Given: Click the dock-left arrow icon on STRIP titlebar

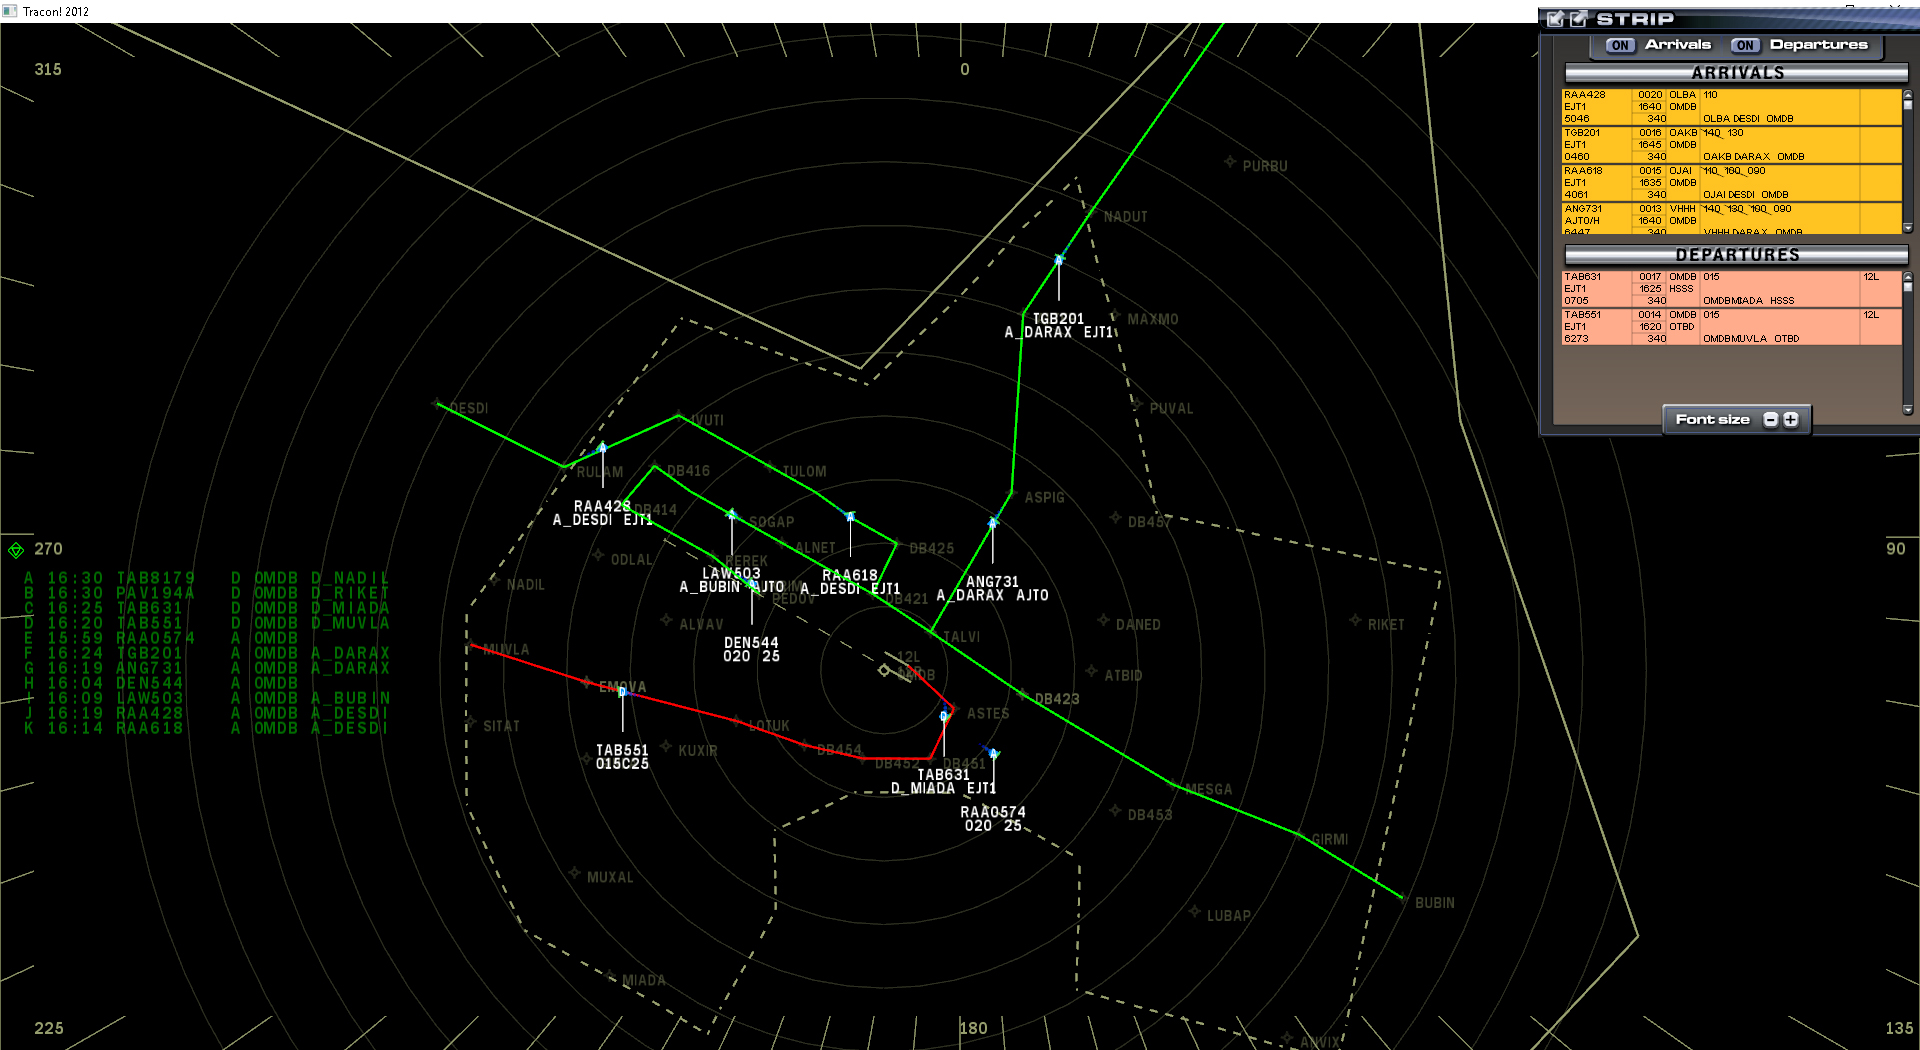Looking at the screenshot, I should (x=1557, y=18).
